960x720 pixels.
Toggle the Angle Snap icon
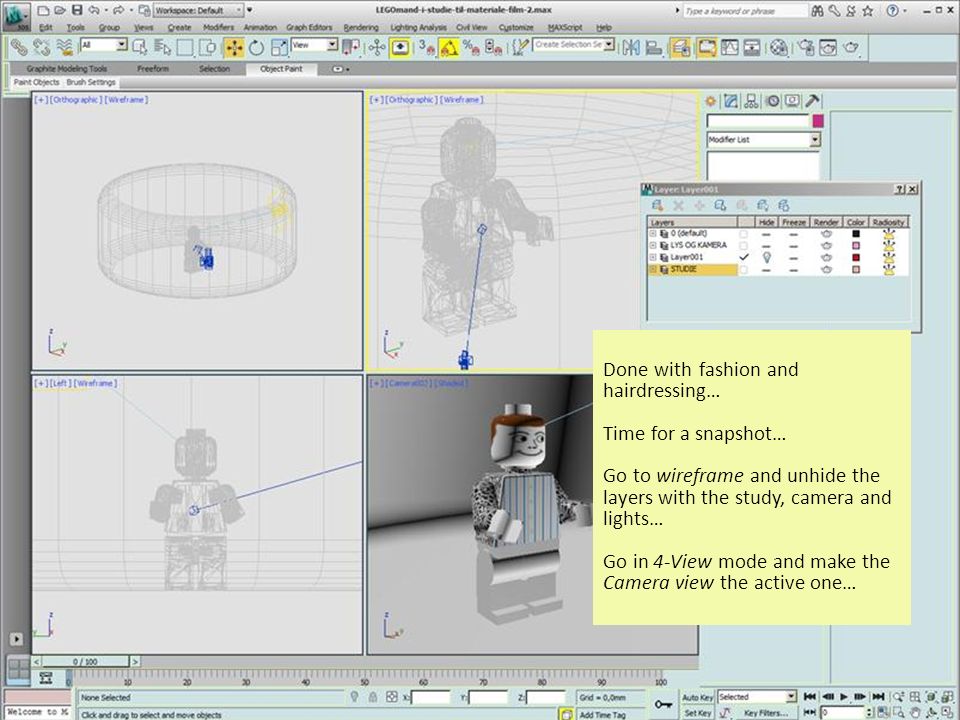[x=449, y=48]
